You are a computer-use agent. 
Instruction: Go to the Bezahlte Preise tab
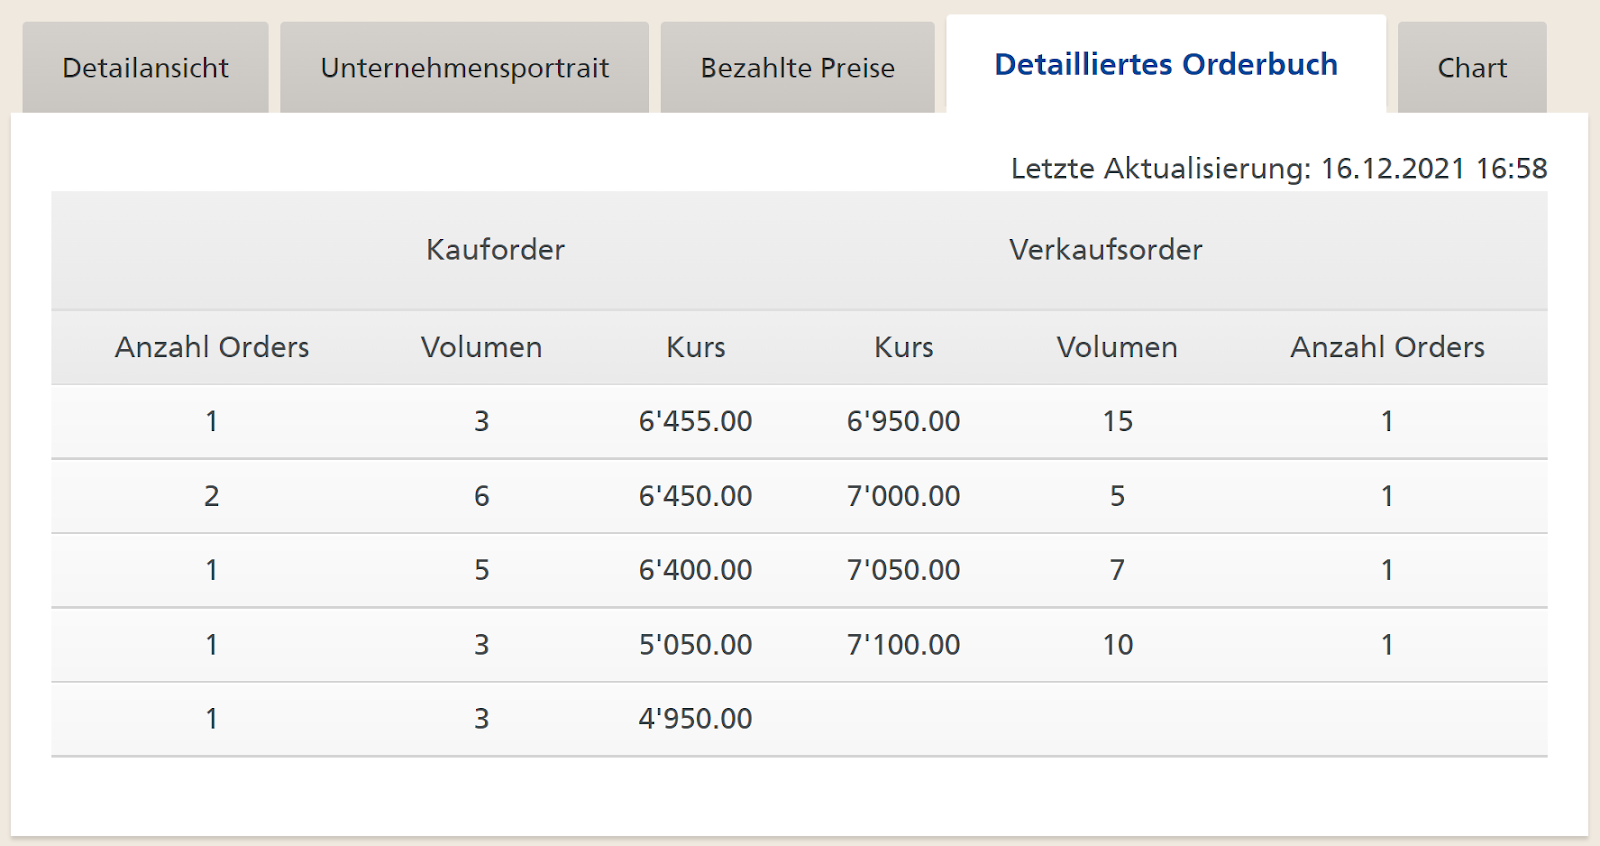[x=797, y=68]
